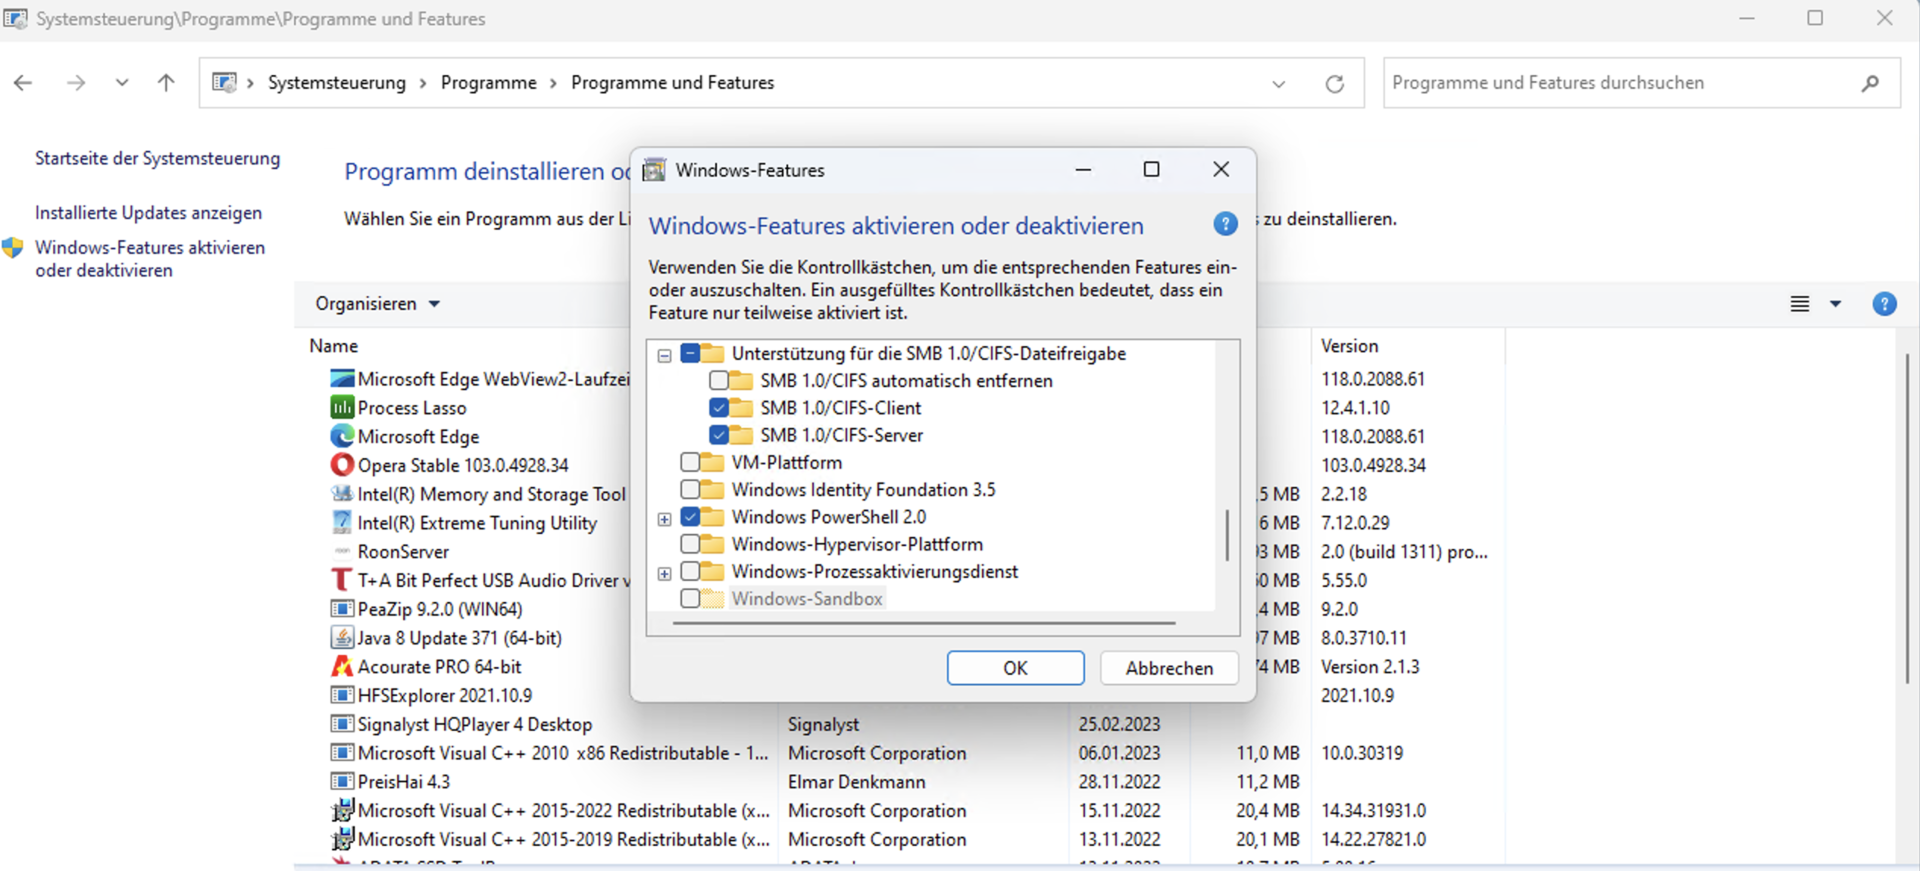Select RoonServer program icon

pyautogui.click(x=342, y=552)
